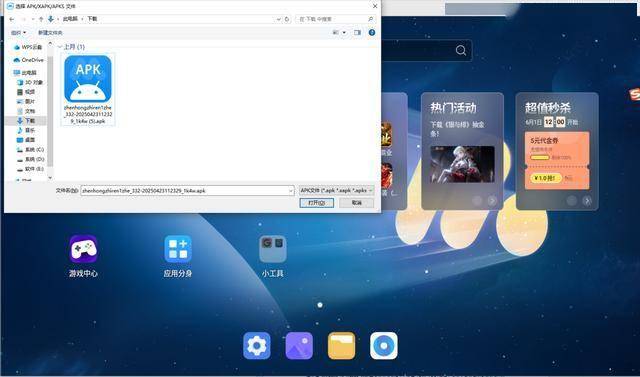Launch the blue browser dock icon
Image resolution: width=640 pixels, height=377 pixels.
coord(384,346)
